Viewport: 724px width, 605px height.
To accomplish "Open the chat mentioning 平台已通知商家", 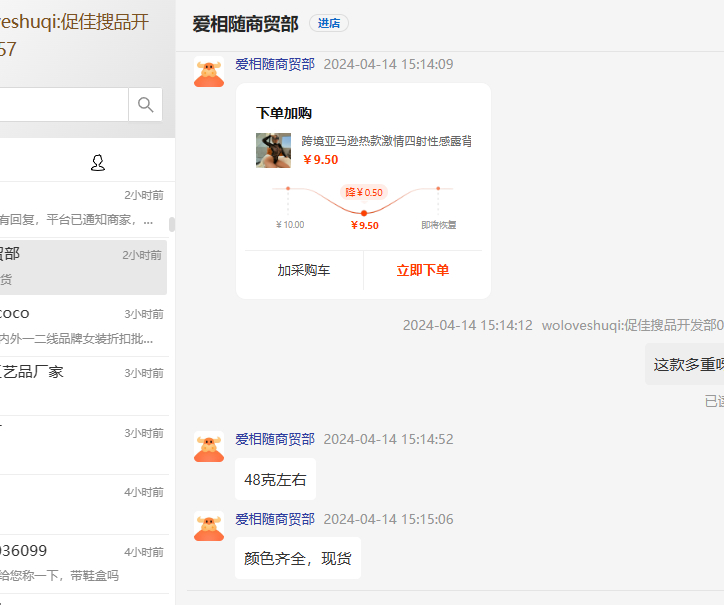I will pos(80,207).
